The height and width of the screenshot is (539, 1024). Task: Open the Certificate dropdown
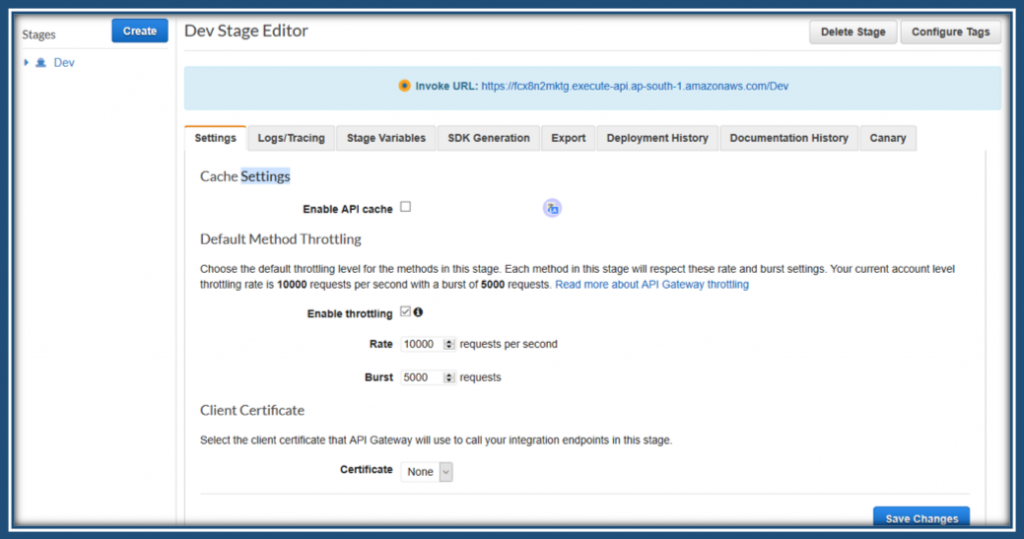click(427, 471)
